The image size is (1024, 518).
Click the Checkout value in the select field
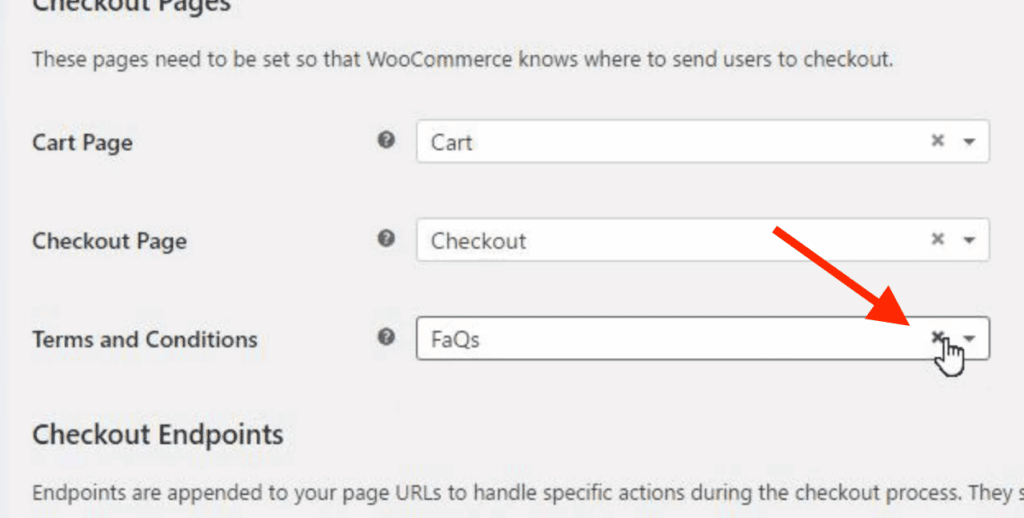pos(478,241)
